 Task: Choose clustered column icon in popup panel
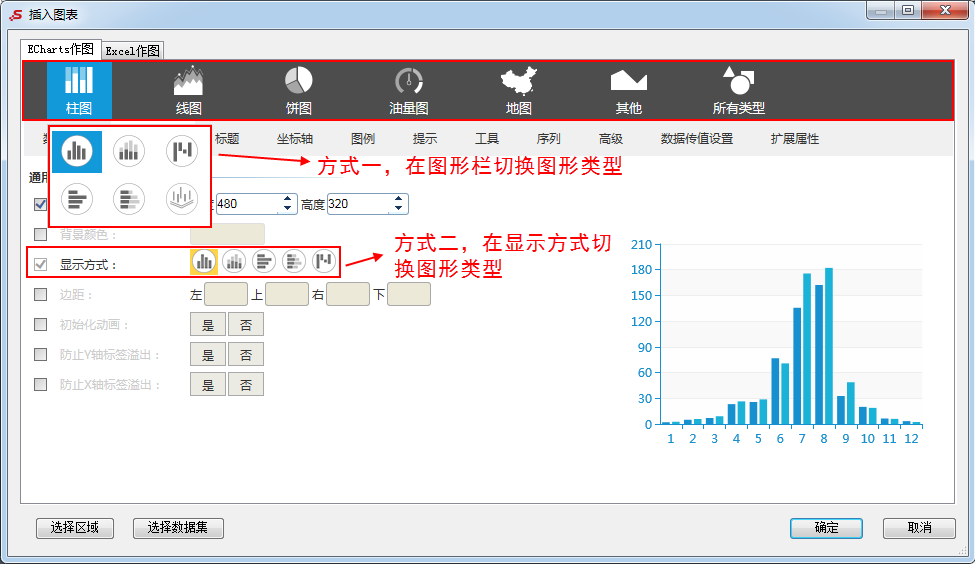click(76, 151)
